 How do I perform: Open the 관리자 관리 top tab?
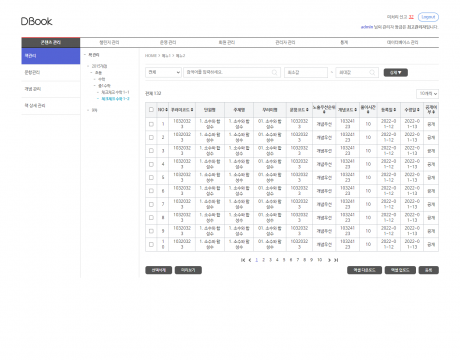[x=285, y=42]
